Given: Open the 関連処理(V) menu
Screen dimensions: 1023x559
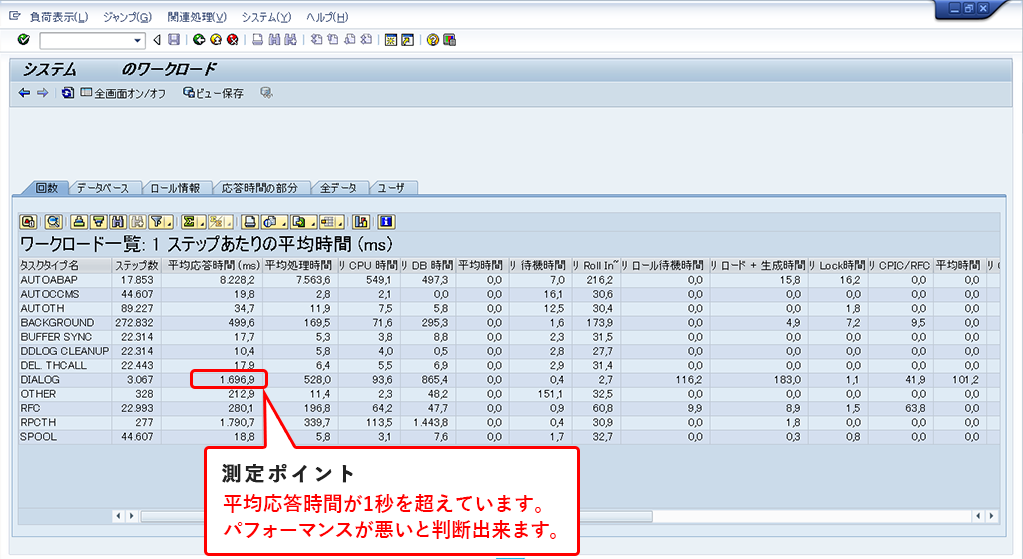Looking at the screenshot, I should tap(197, 17).
